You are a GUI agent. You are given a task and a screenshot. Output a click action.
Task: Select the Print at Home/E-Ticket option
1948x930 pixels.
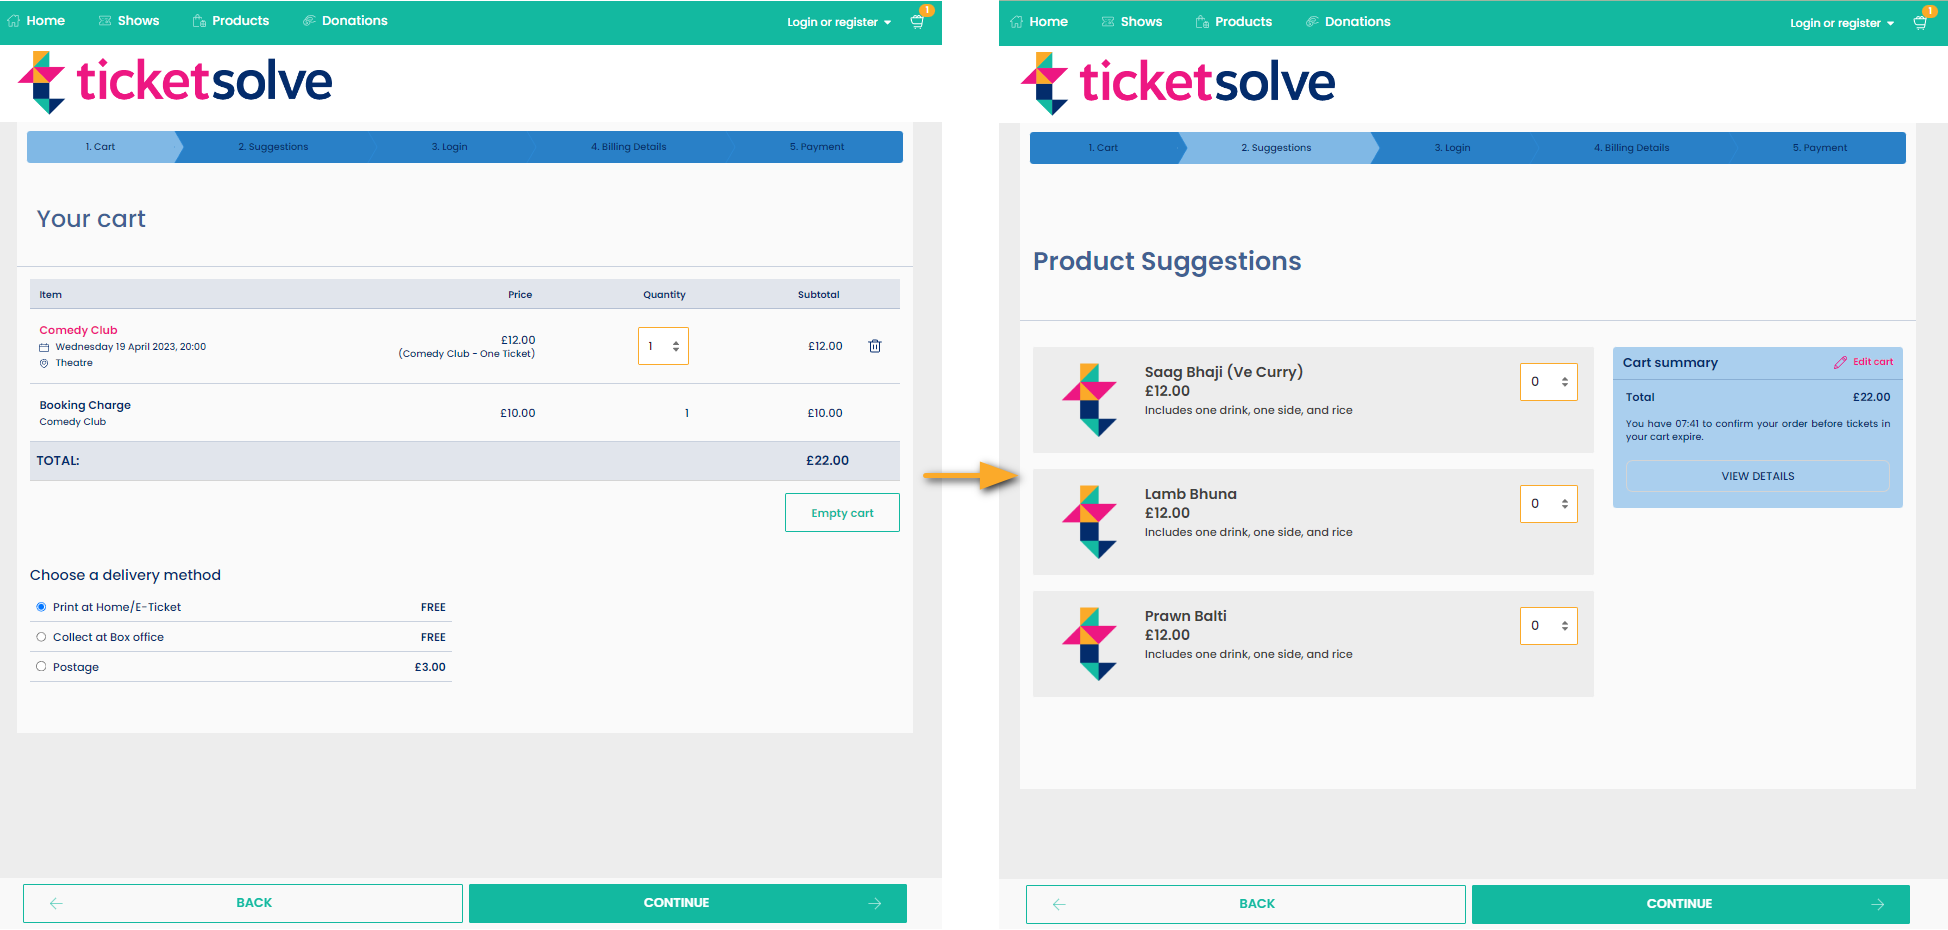click(41, 606)
